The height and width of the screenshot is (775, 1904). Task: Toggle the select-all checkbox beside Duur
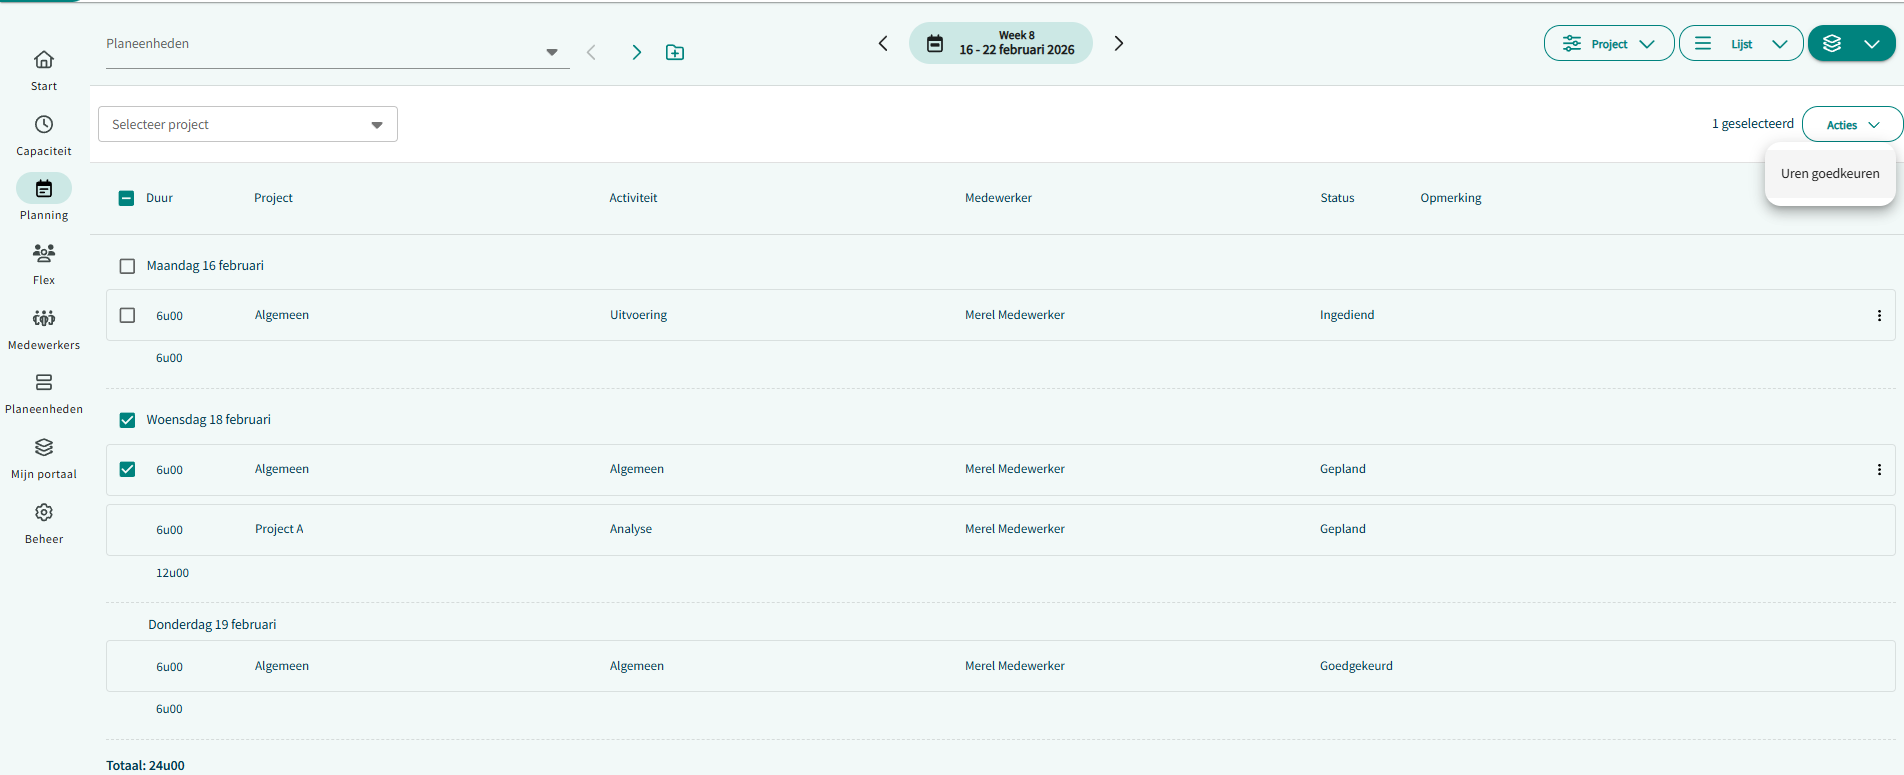126,198
